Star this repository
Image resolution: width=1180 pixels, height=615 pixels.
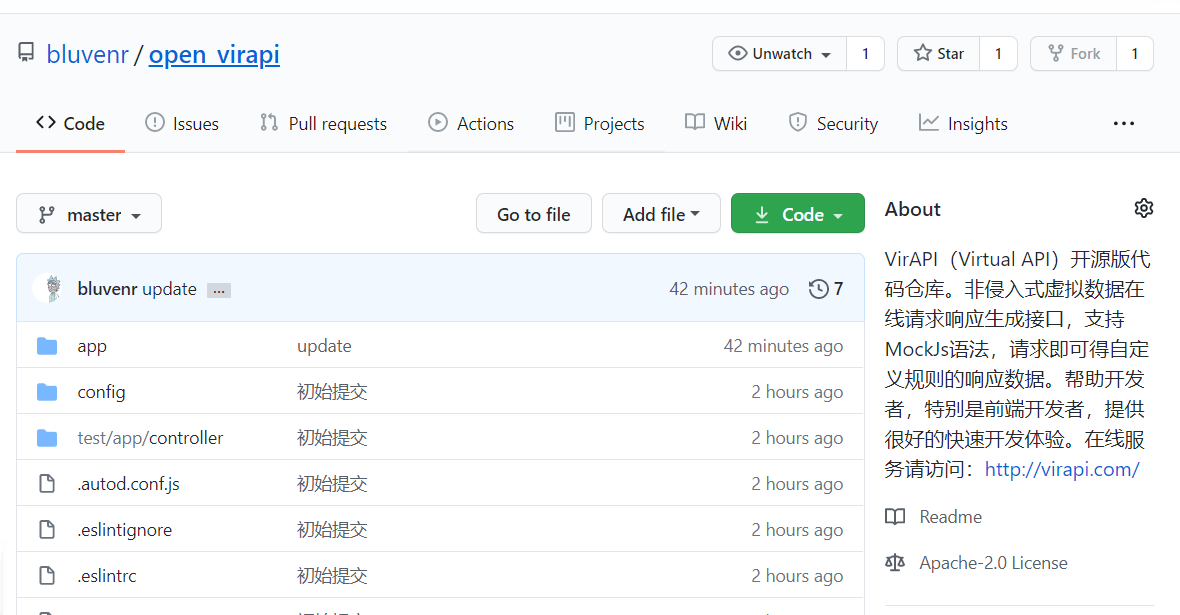click(938, 53)
